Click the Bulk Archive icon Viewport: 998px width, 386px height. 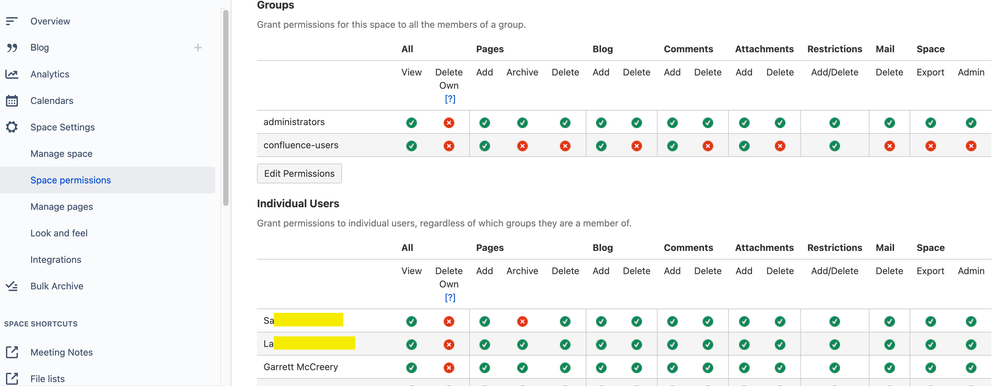11,287
